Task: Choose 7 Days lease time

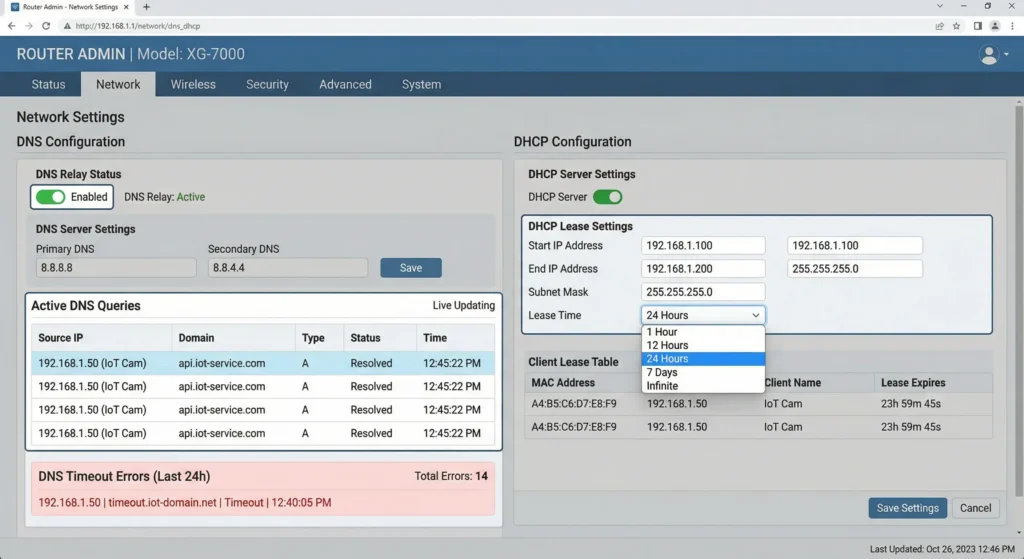Action: point(703,372)
